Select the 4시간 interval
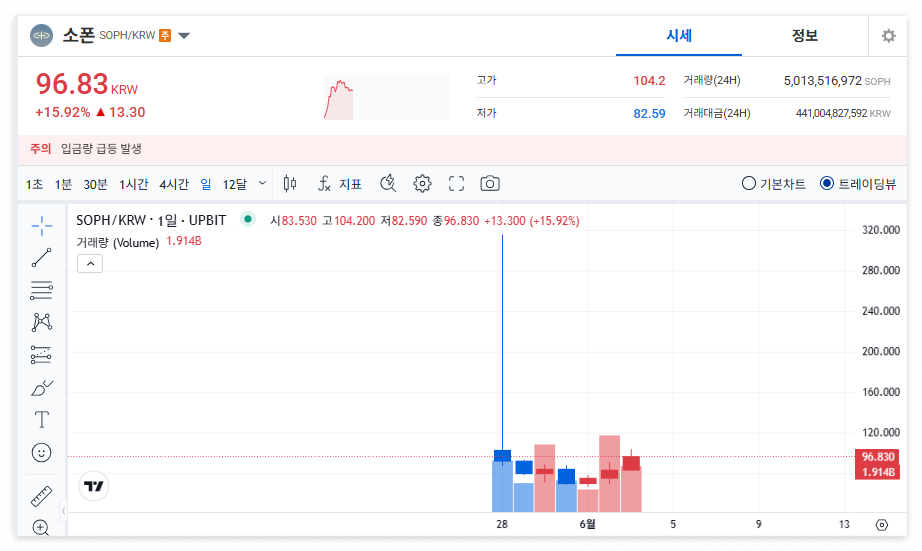Viewport: 922px width, 551px height. [x=174, y=185]
